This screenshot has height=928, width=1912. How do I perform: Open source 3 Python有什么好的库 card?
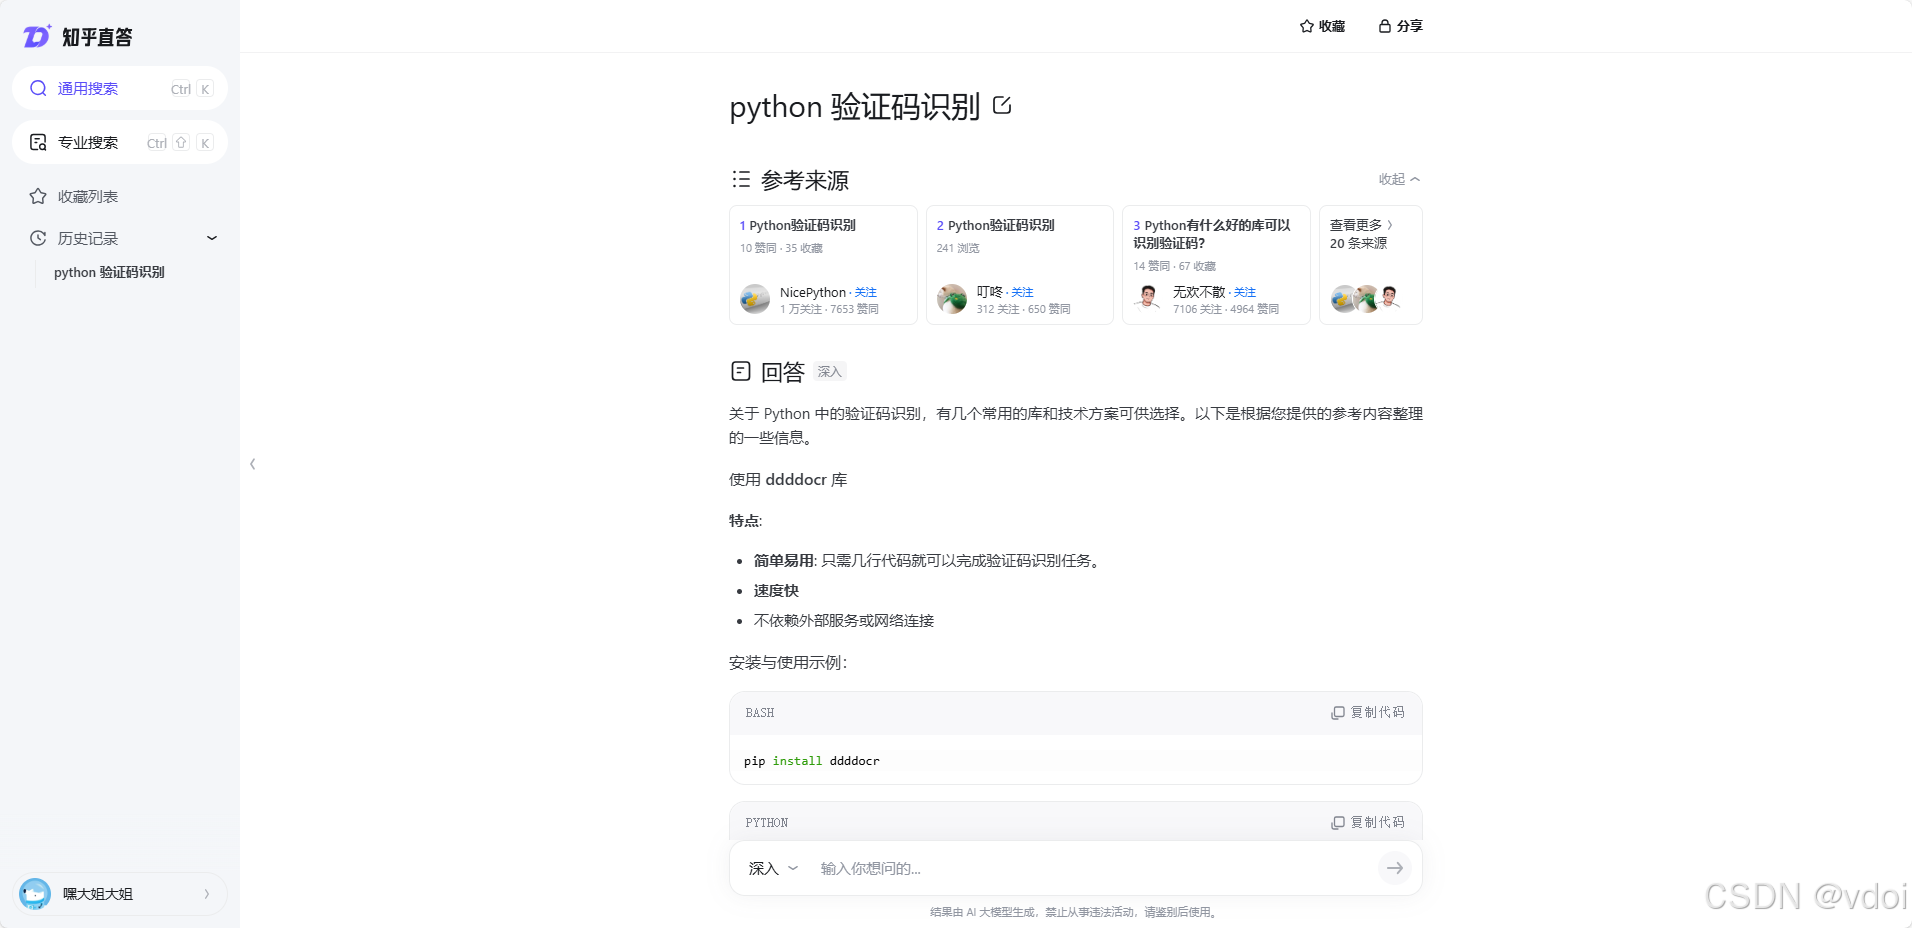(1216, 265)
